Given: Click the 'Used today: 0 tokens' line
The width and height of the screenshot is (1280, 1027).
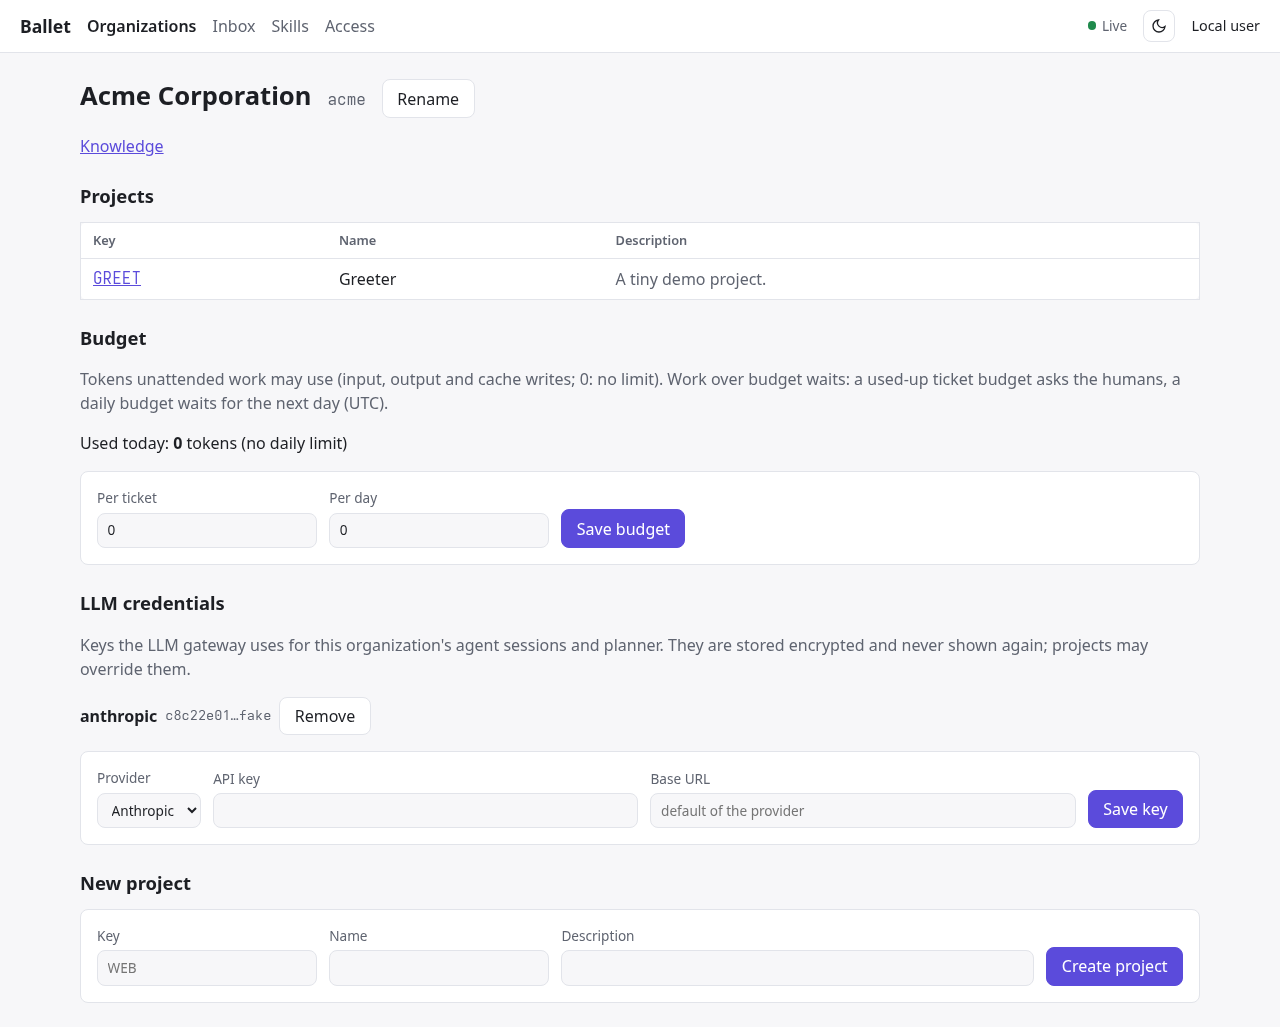Looking at the screenshot, I should pyautogui.click(x=214, y=443).
